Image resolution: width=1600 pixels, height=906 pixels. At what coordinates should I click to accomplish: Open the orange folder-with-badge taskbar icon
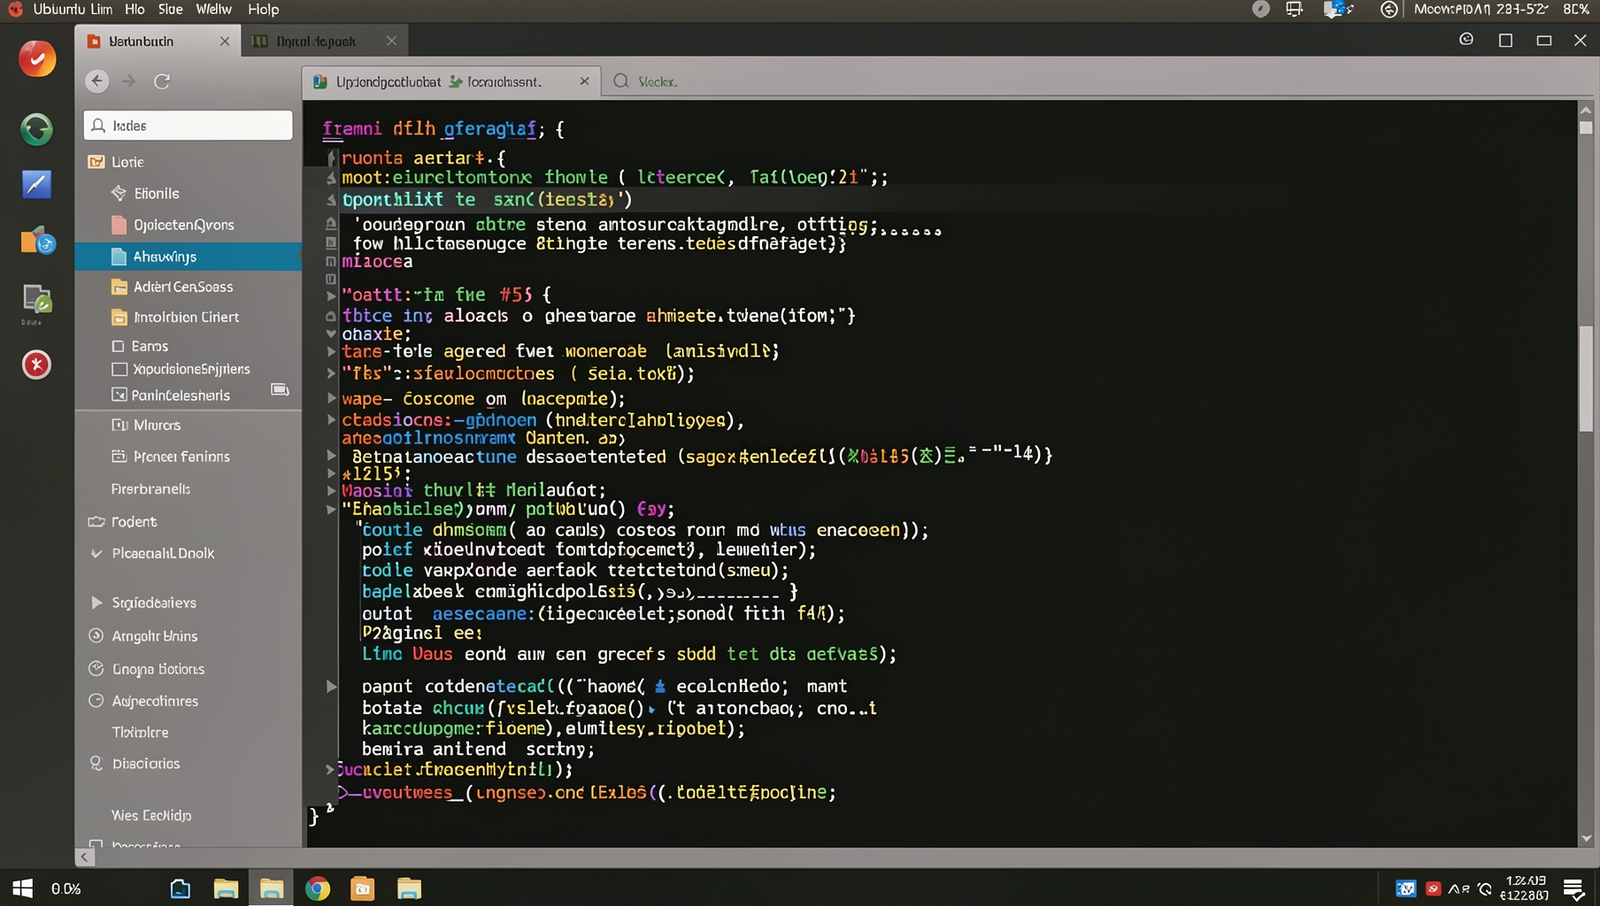point(362,888)
